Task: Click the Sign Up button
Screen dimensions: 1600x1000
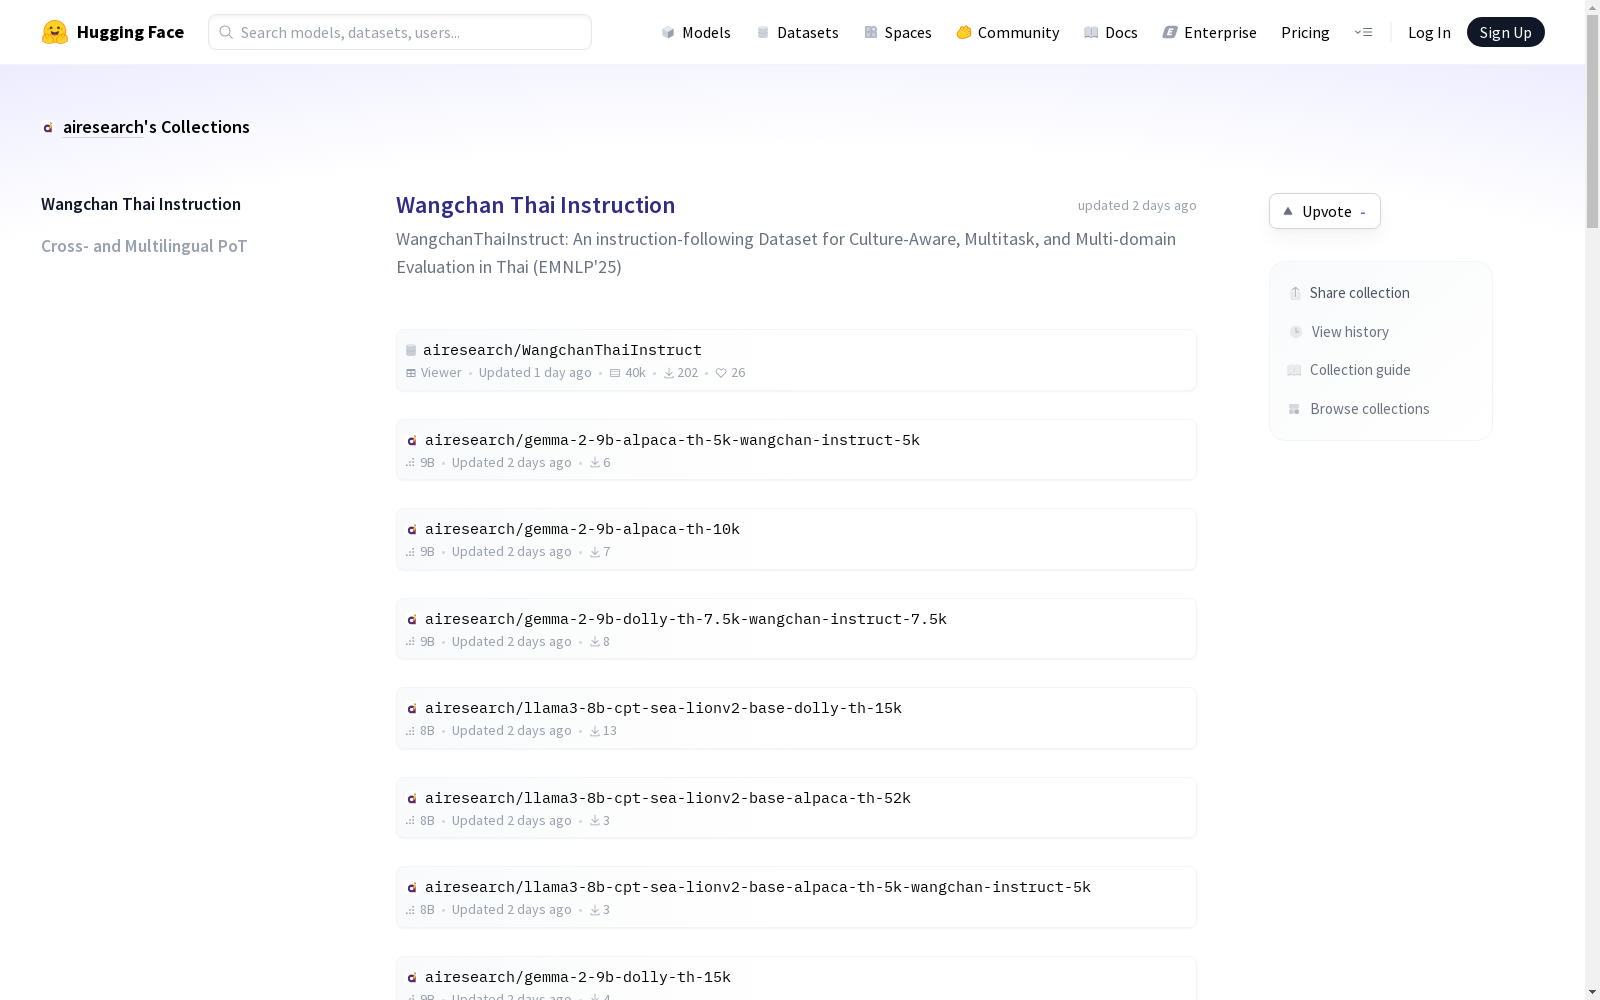Action: (1505, 32)
